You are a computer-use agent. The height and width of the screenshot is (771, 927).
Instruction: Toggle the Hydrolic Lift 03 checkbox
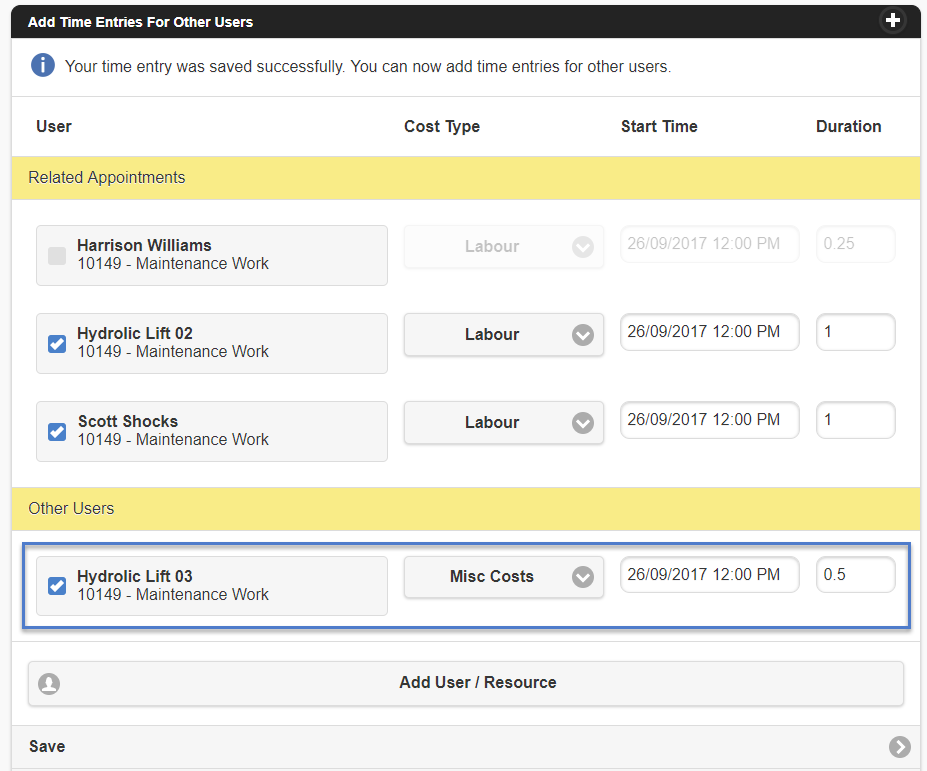pyautogui.click(x=57, y=585)
